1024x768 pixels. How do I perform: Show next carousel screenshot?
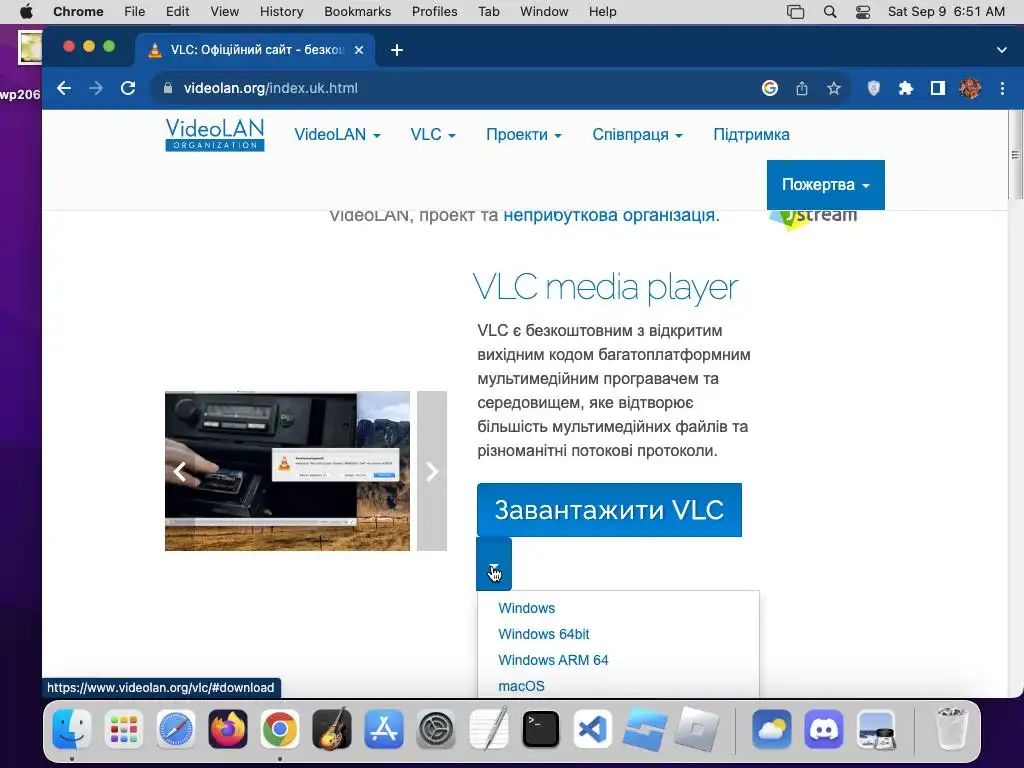432,471
